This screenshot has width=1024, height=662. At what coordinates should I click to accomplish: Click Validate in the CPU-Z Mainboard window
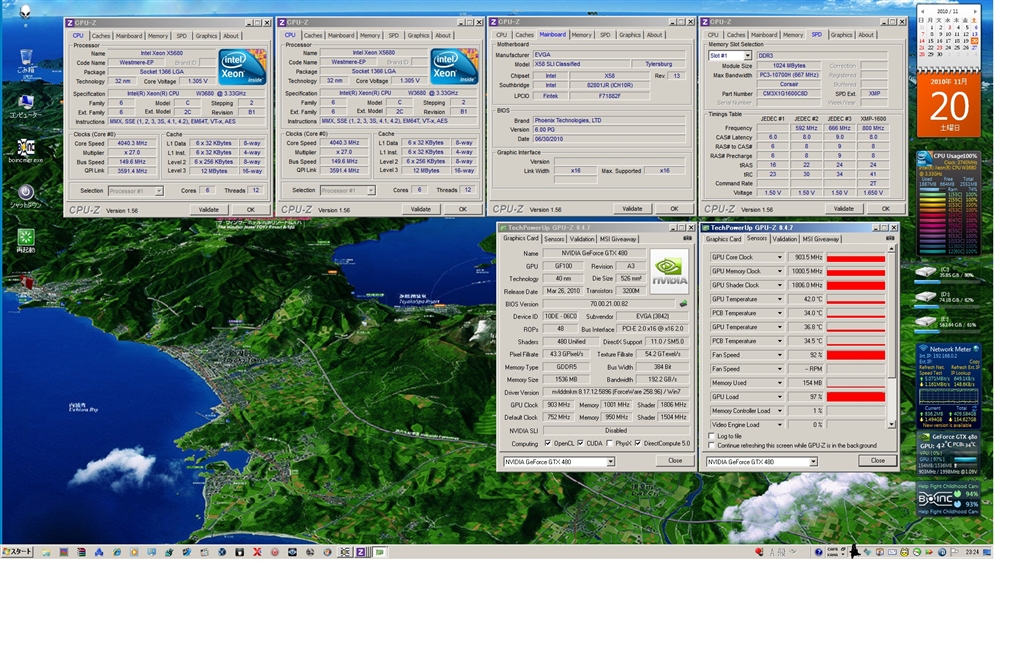[x=632, y=209]
